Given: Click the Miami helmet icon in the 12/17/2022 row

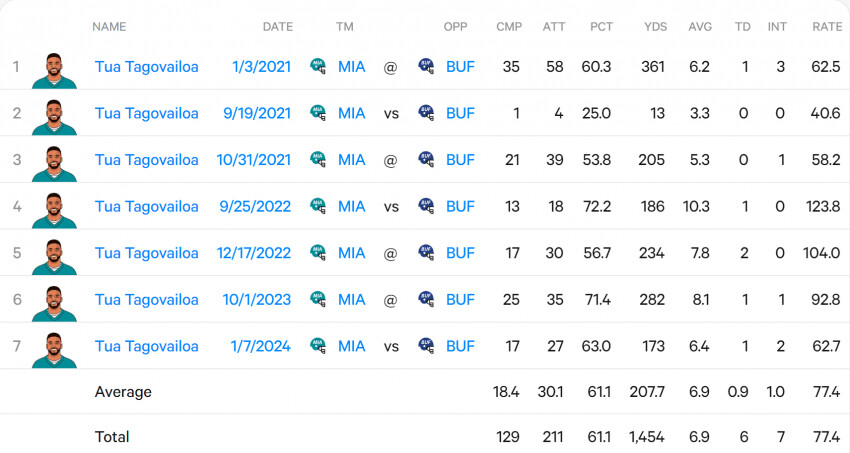Looking at the screenshot, I should point(318,252).
